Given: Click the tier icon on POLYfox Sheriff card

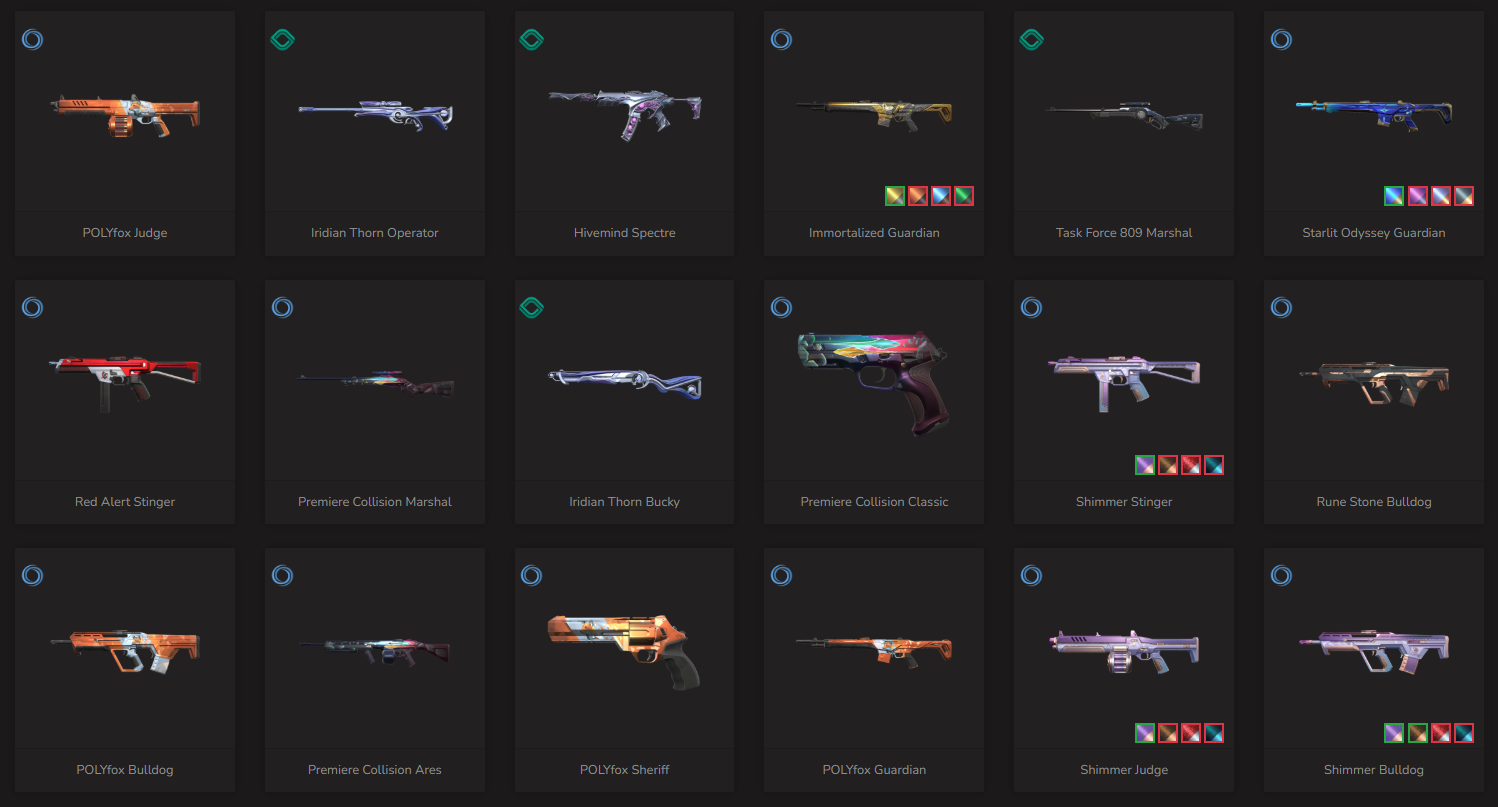Looking at the screenshot, I should pyautogui.click(x=532, y=575).
